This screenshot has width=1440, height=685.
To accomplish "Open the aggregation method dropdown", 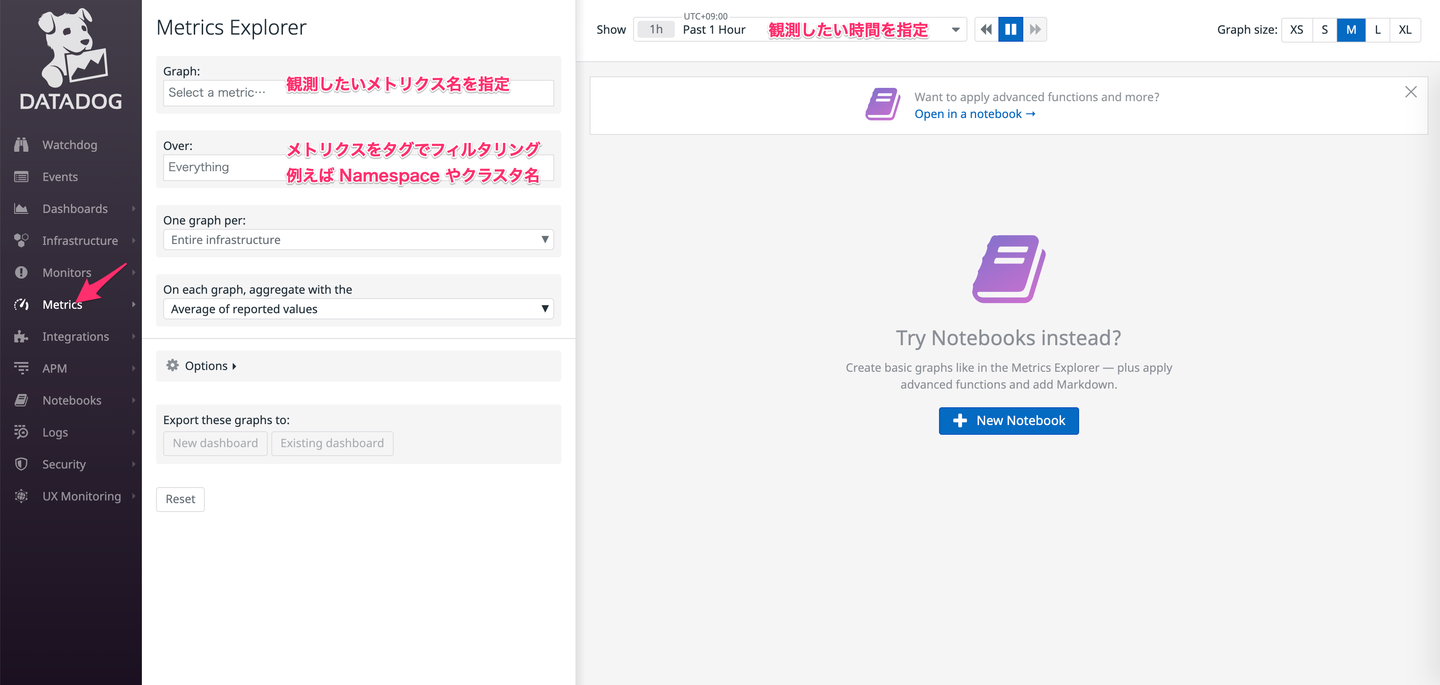I will [358, 309].
